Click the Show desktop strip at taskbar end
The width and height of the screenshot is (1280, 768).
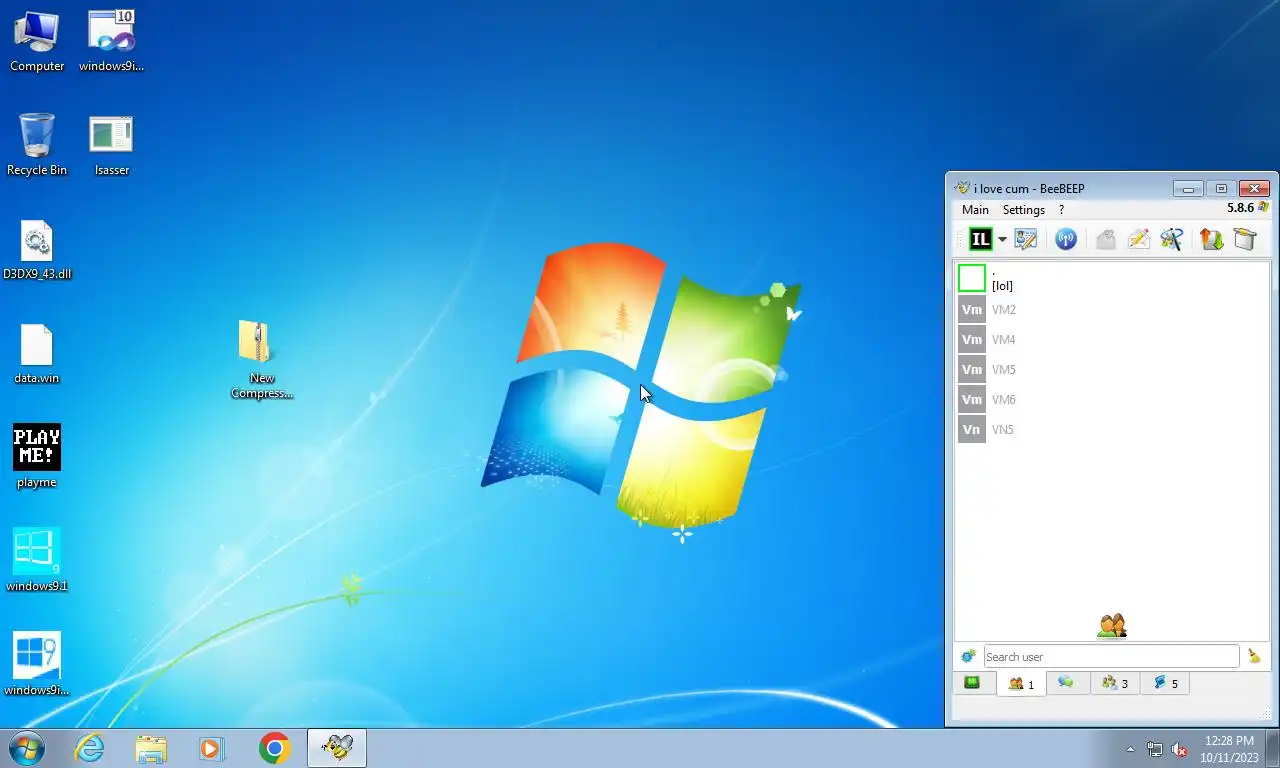coord(1272,749)
